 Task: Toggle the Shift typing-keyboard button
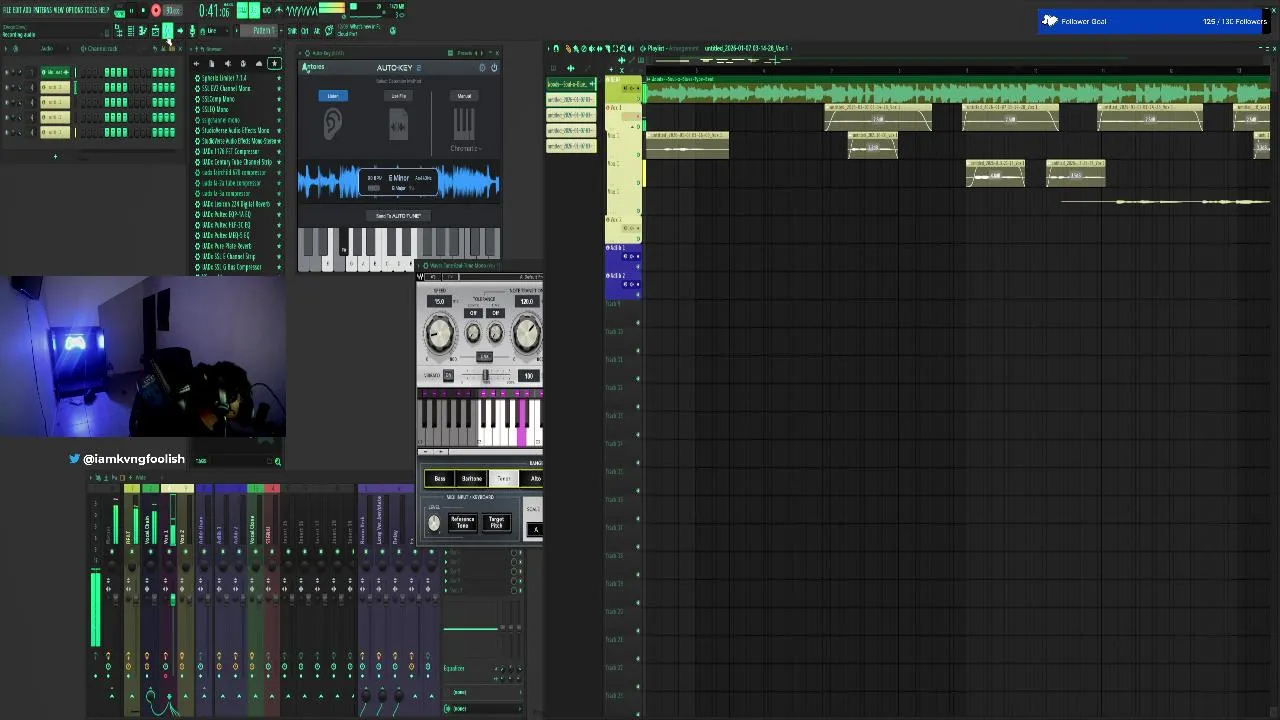291,31
